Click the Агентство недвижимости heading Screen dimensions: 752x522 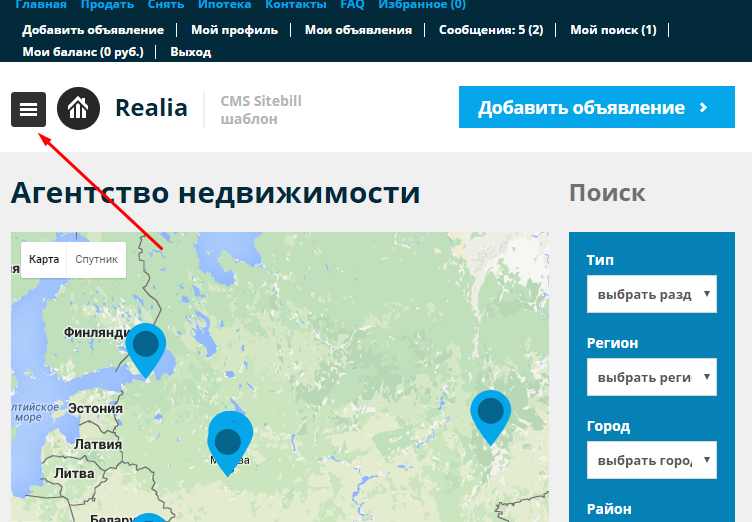coord(215,193)
